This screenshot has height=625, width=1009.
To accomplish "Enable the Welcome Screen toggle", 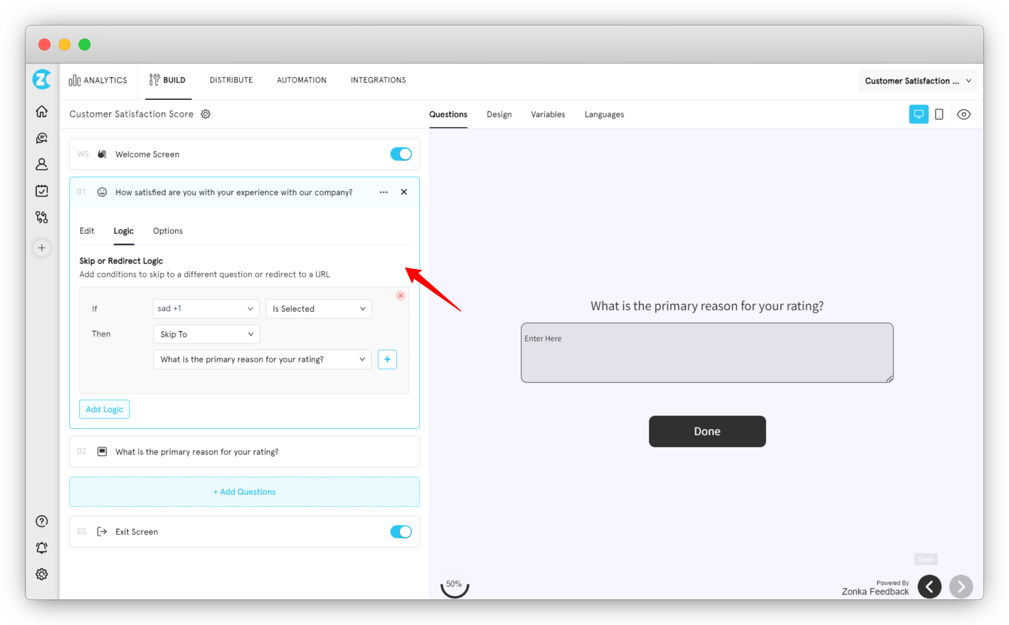I will pyautogui.click(x=401, y=154).
